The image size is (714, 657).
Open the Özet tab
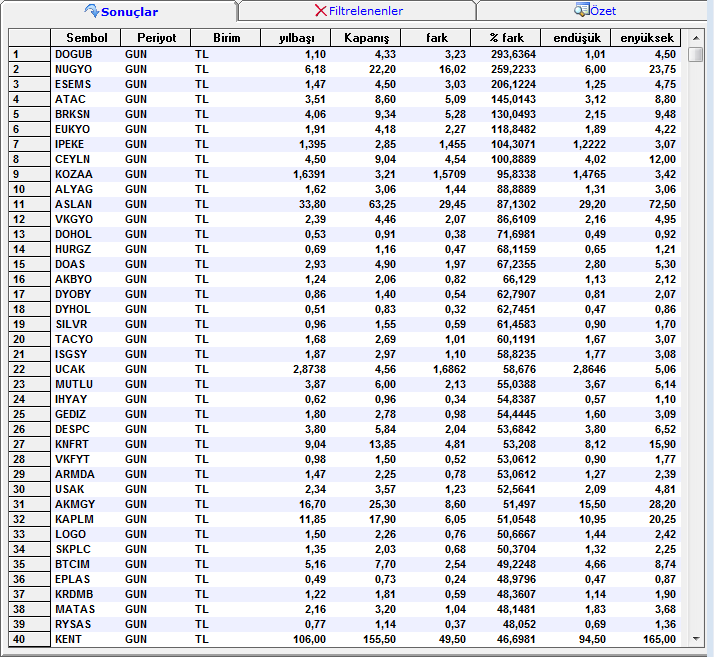[594, 11]
